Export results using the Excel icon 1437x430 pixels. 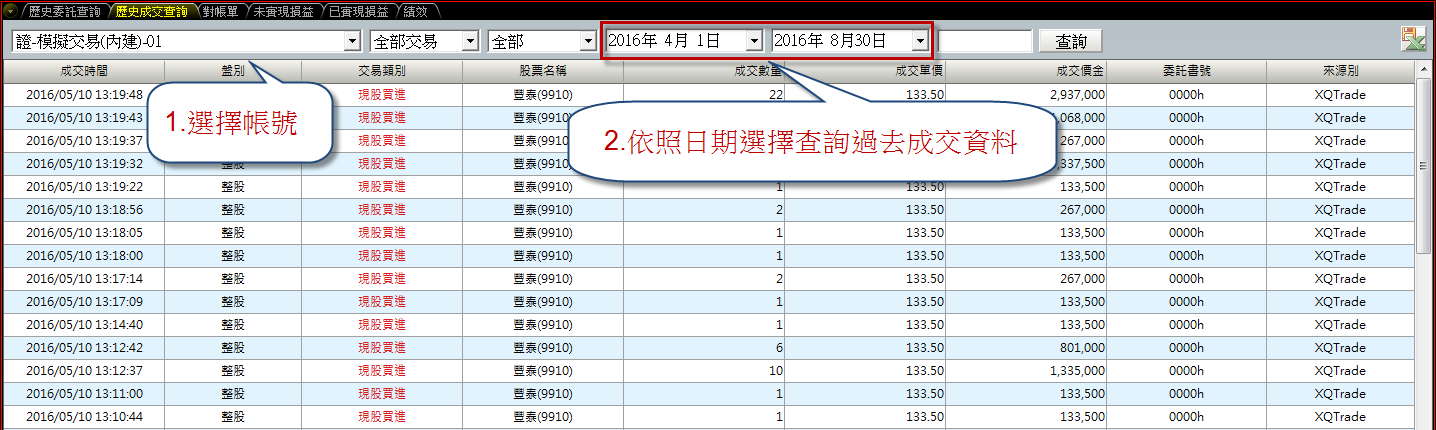coord(1413,40)
